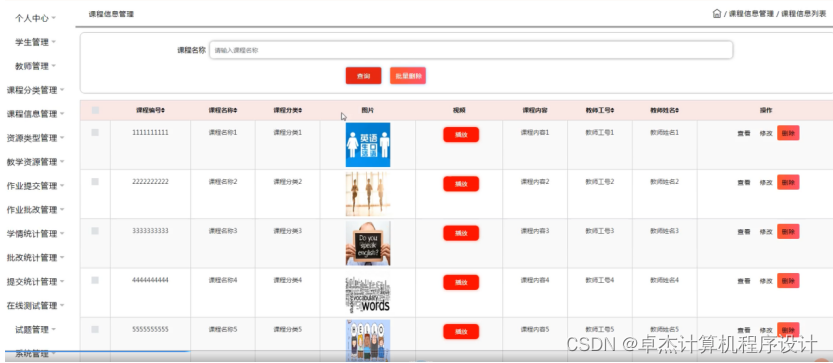Screen dimensions: 833x363
Task: Sort by 教师姓名 column header
Action: point(665,111)
